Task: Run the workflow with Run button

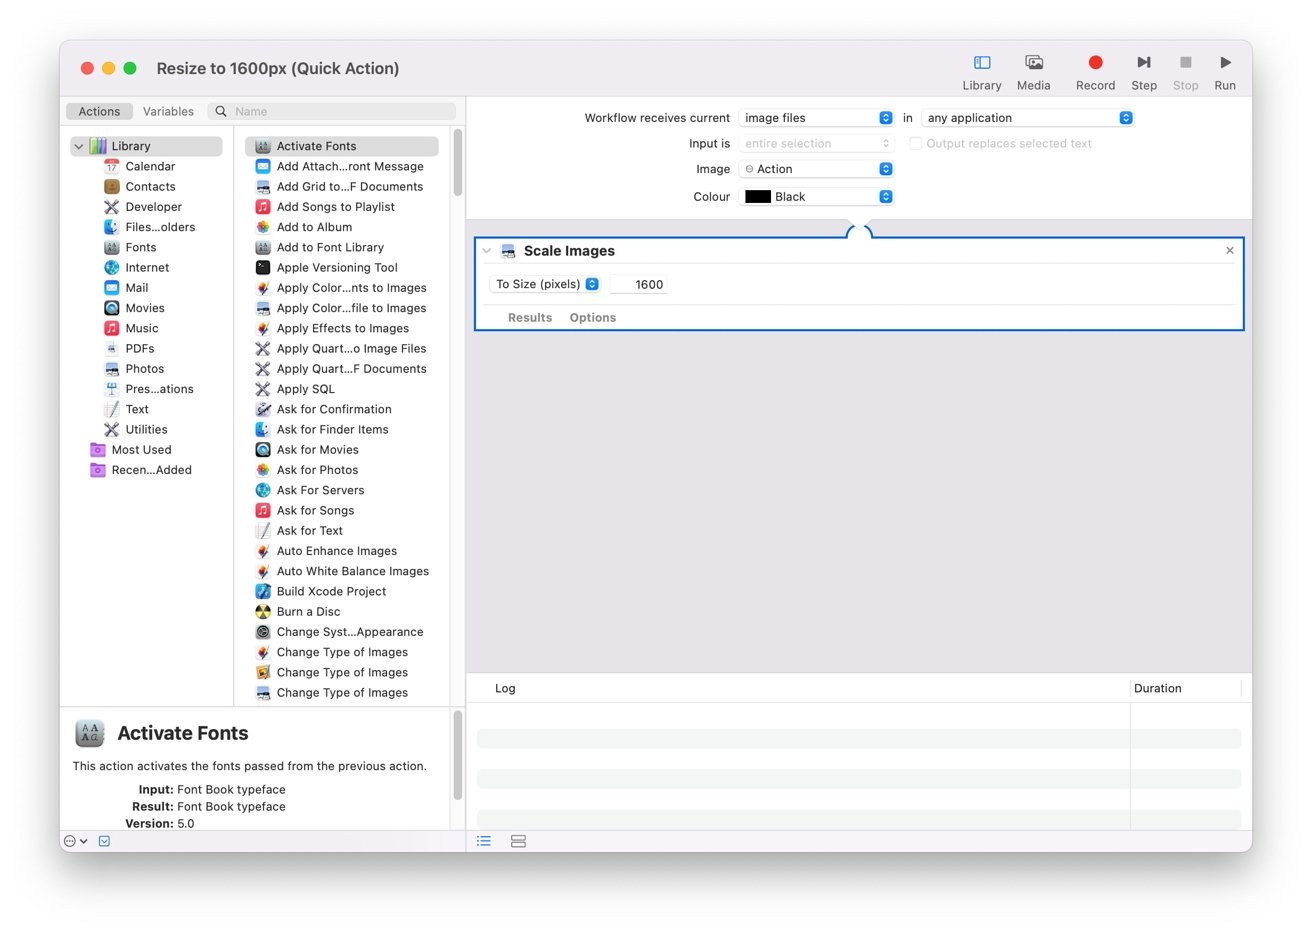Action: pos(1225,73)
